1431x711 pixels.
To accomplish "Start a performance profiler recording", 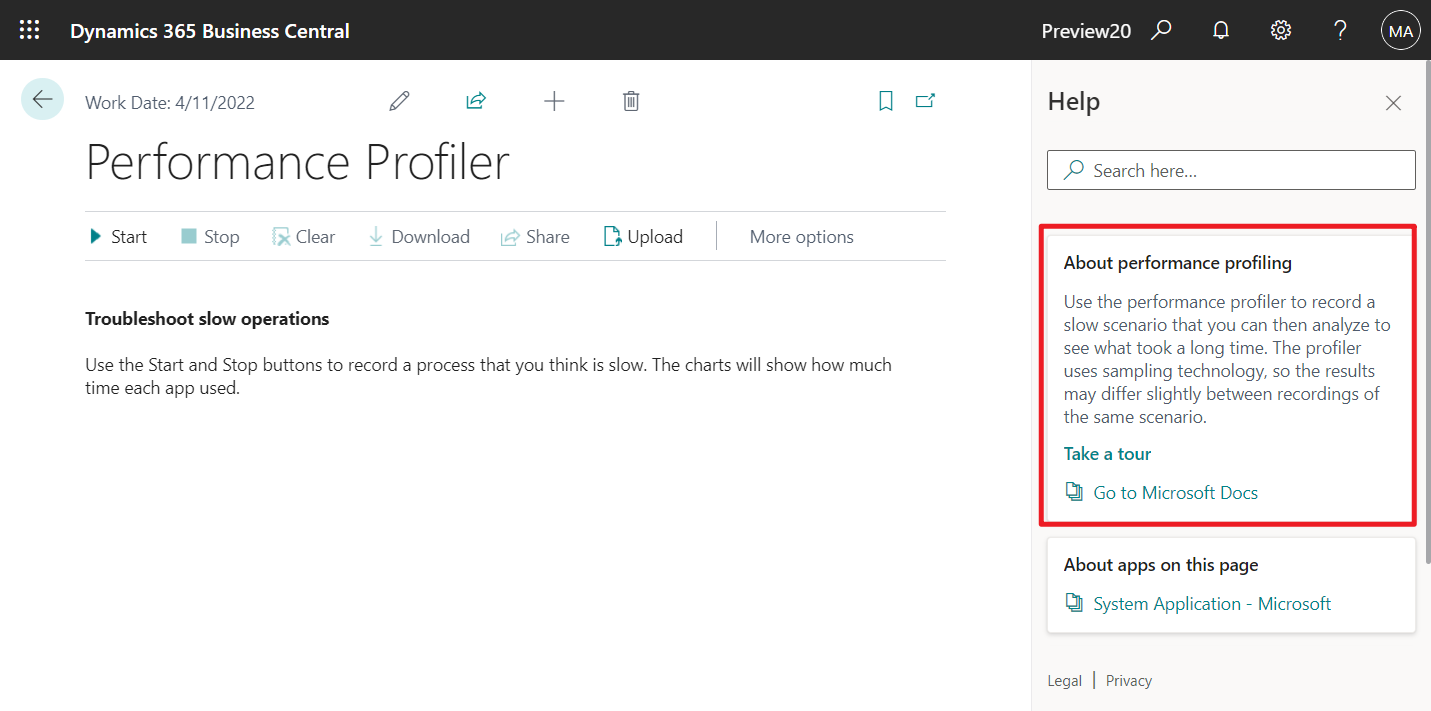I will (x=117, y=236).
